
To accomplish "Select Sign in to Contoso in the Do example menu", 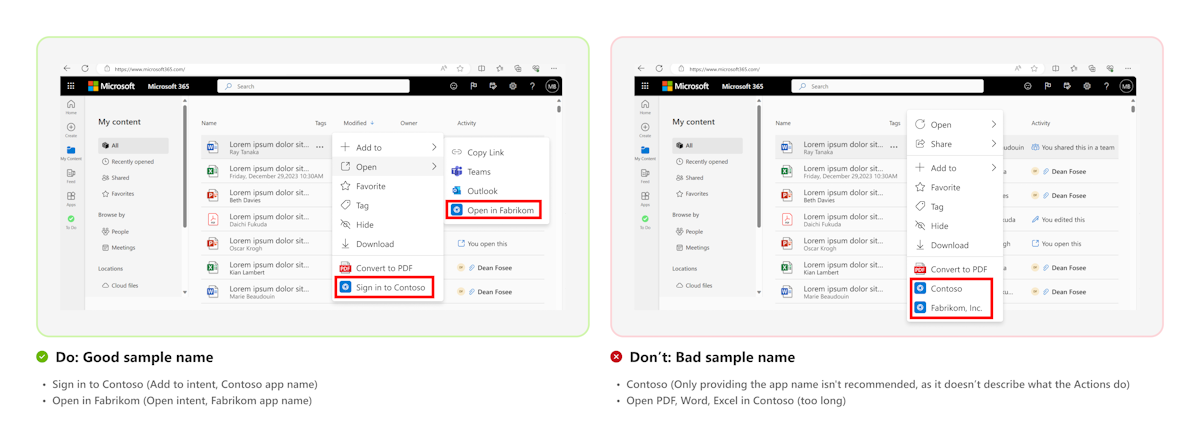I will click(384, 287).
